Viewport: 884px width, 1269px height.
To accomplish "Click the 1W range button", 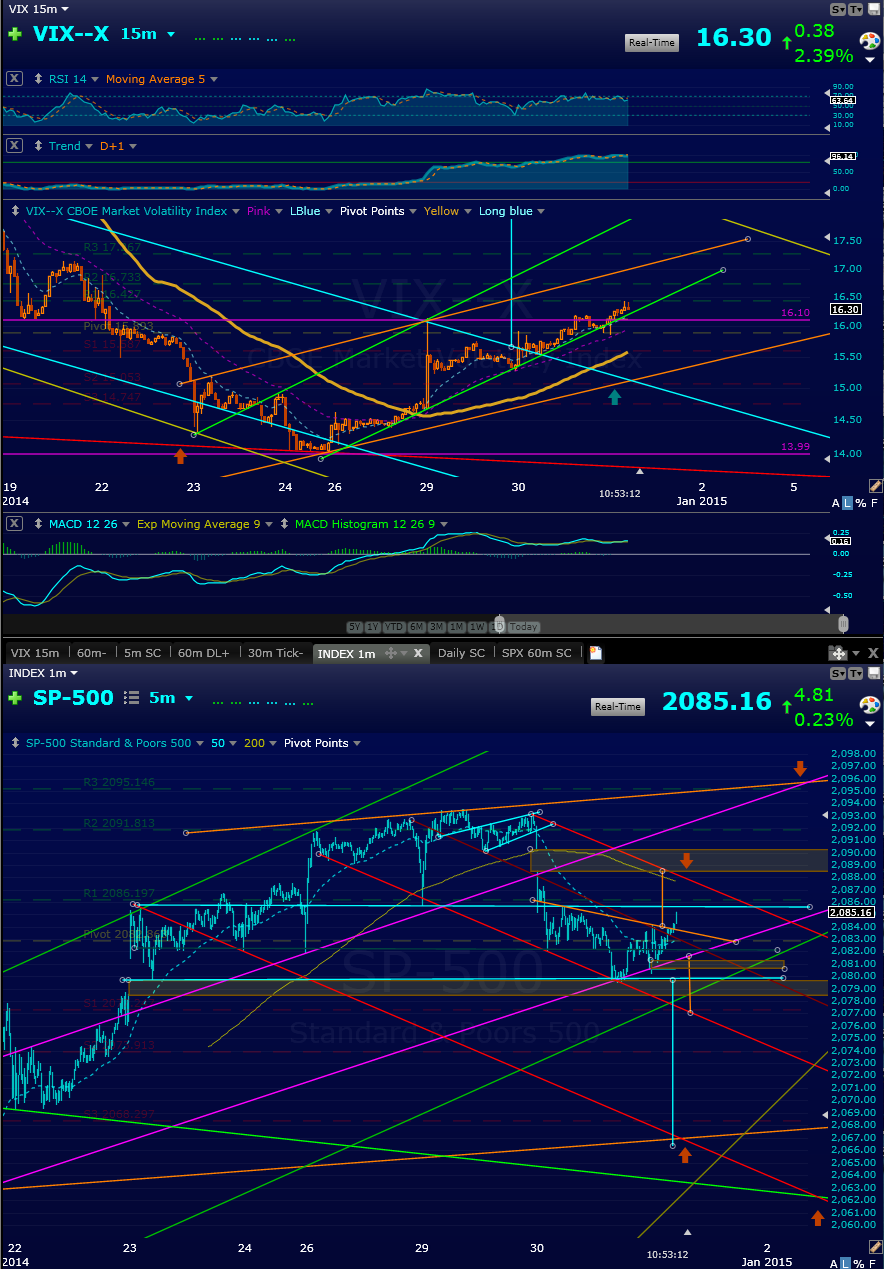I will [x=476, y=627].
